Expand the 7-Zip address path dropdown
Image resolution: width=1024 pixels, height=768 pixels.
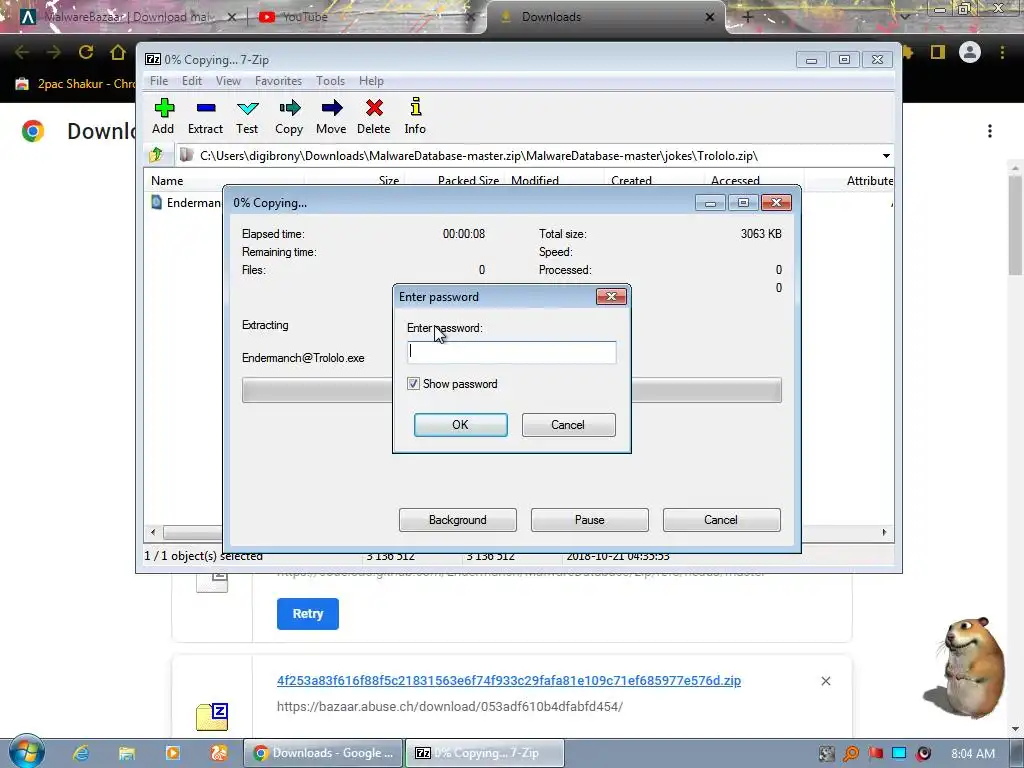point(886,155)
